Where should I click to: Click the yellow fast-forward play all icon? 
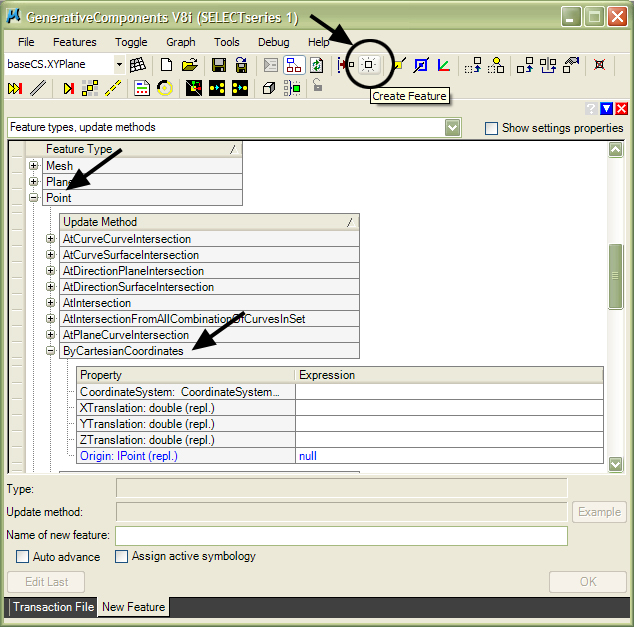click(15, 88)
